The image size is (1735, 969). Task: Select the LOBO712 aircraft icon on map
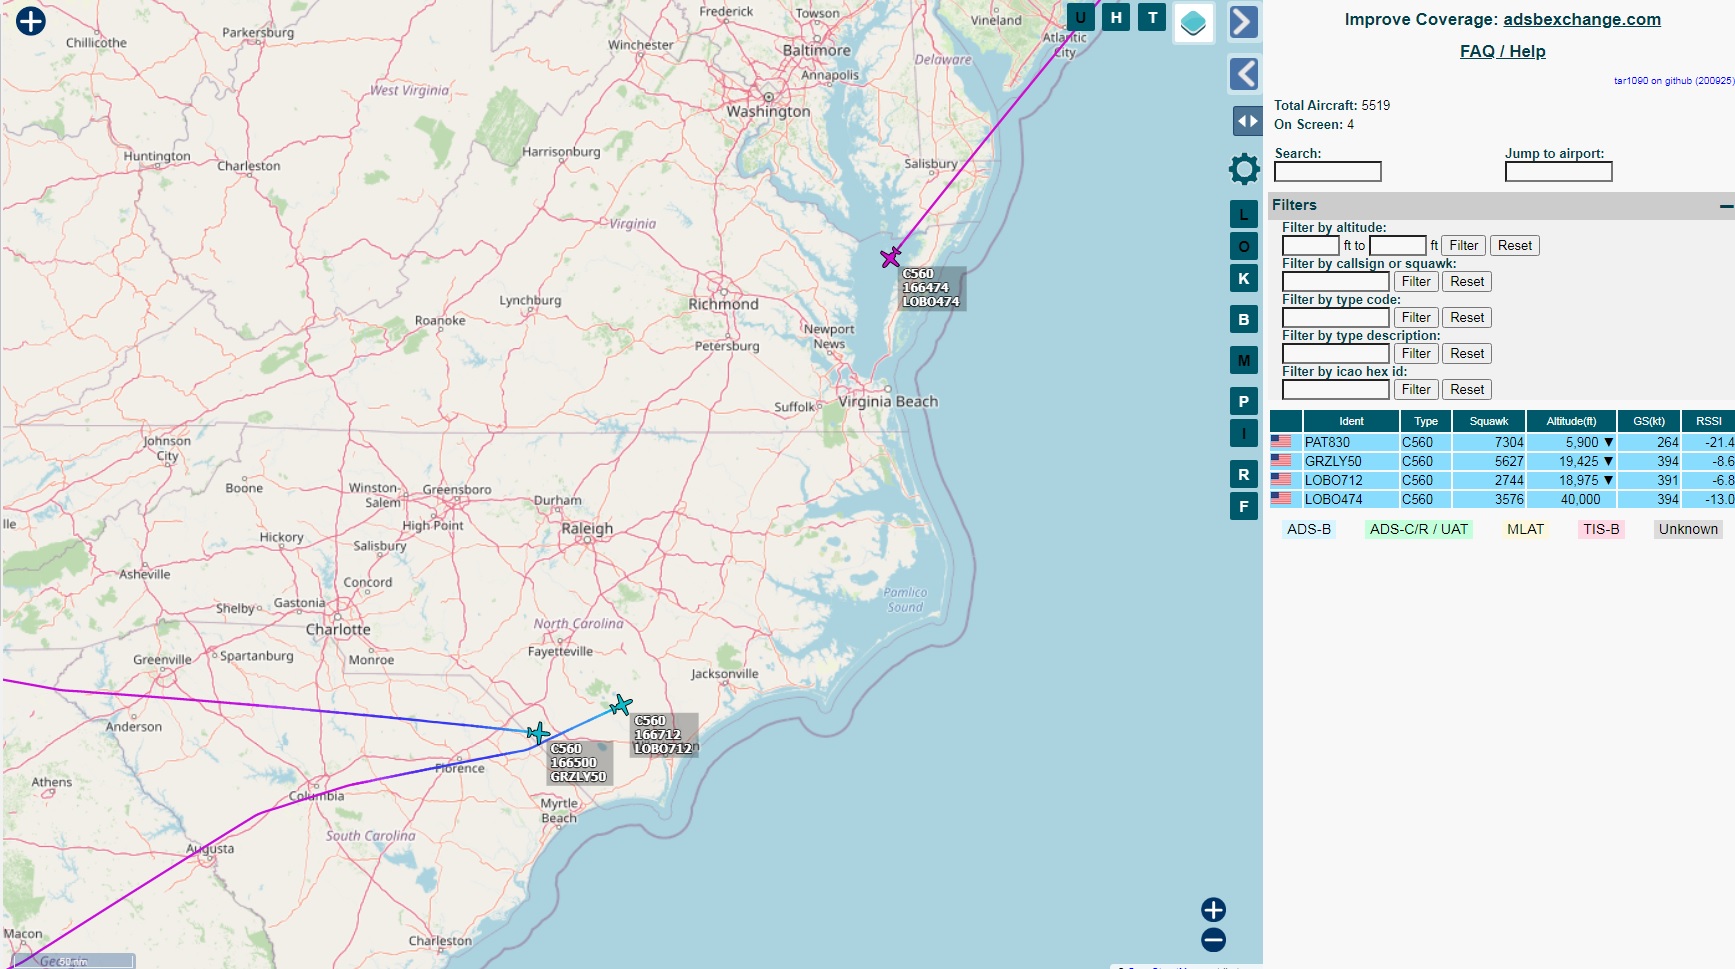point(620,705)
